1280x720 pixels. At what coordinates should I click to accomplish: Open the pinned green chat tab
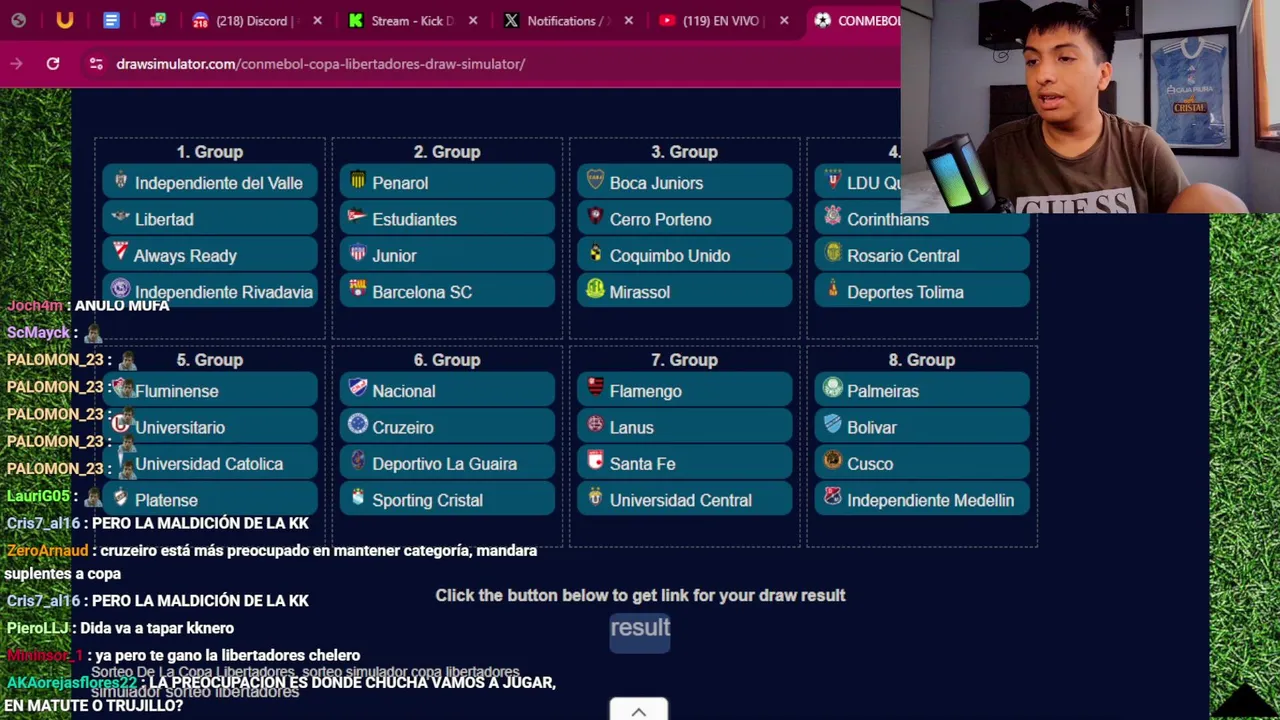coord(158,21)
